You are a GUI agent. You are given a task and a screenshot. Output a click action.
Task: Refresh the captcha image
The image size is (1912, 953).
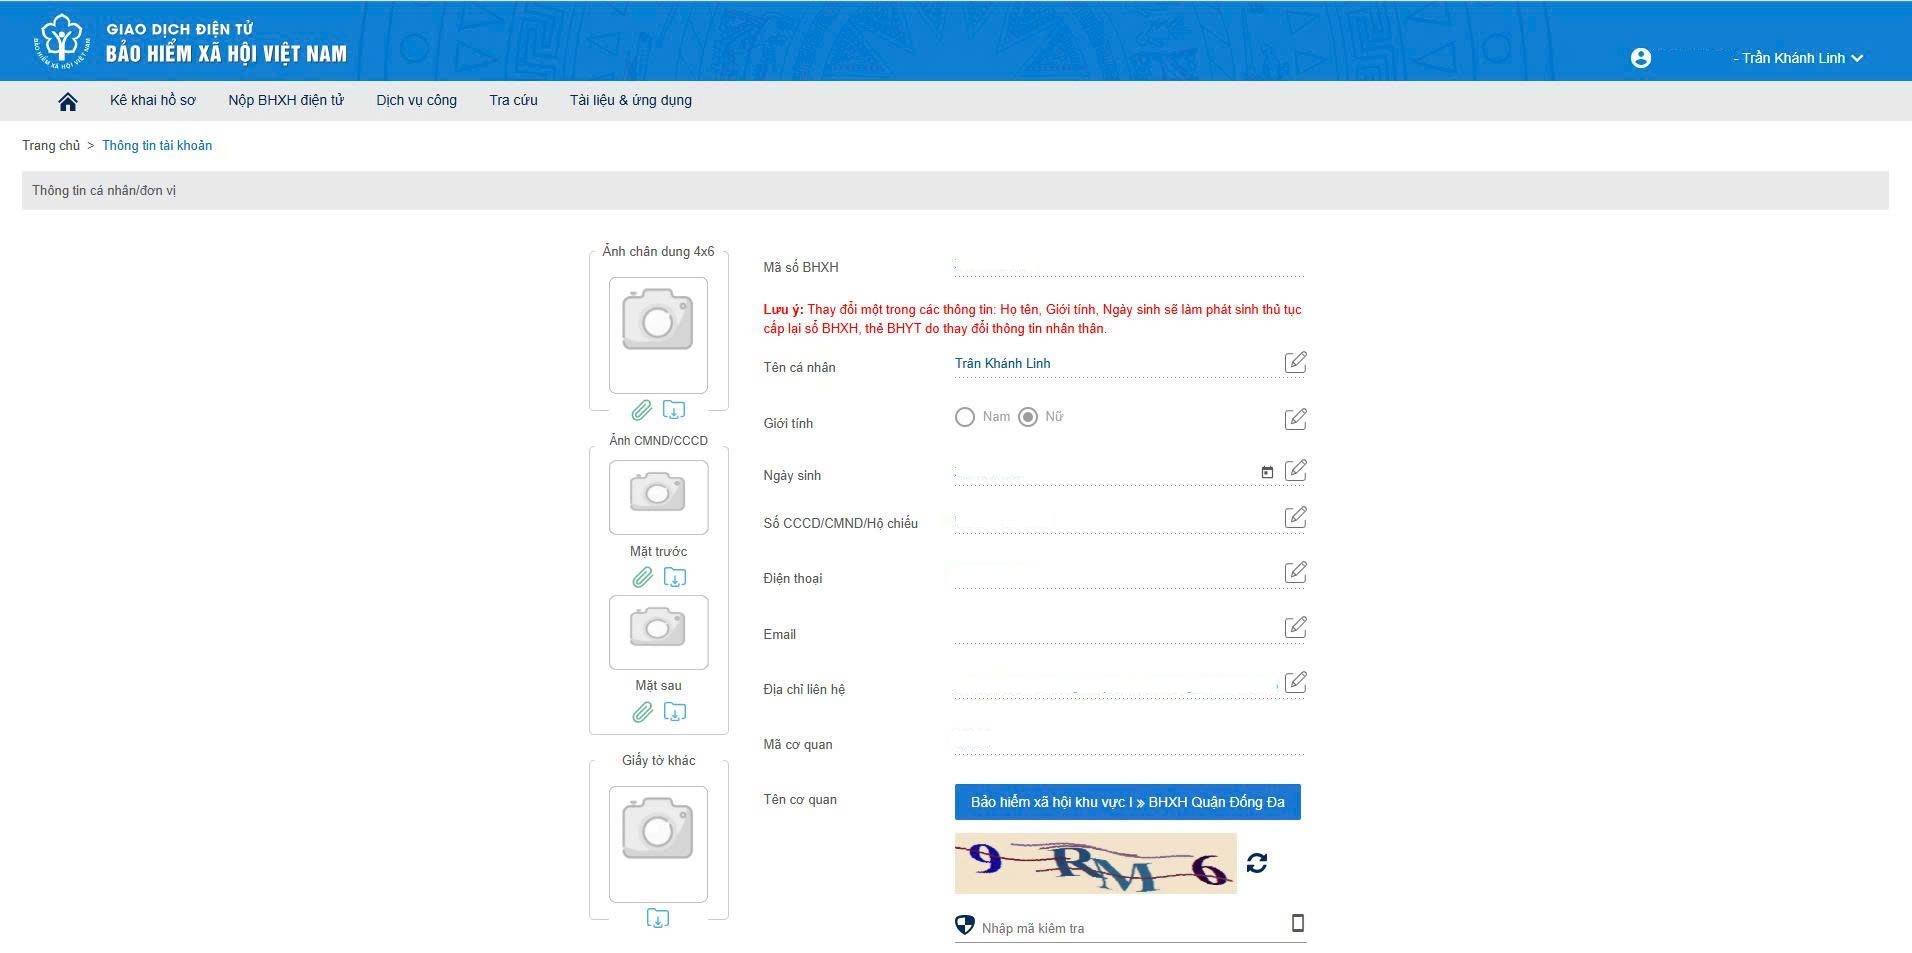1257,862
